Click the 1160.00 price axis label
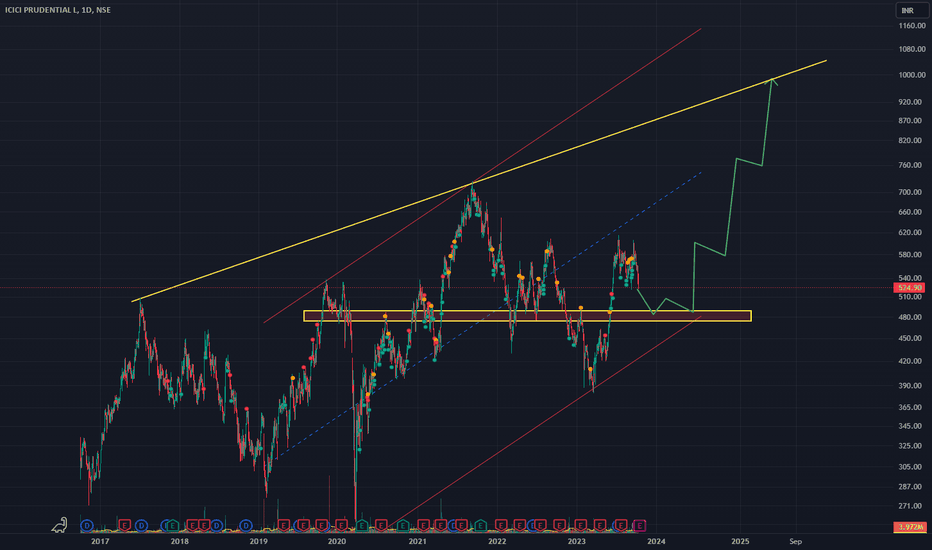This screenshot has height=550, width=932. coord(911,26)
